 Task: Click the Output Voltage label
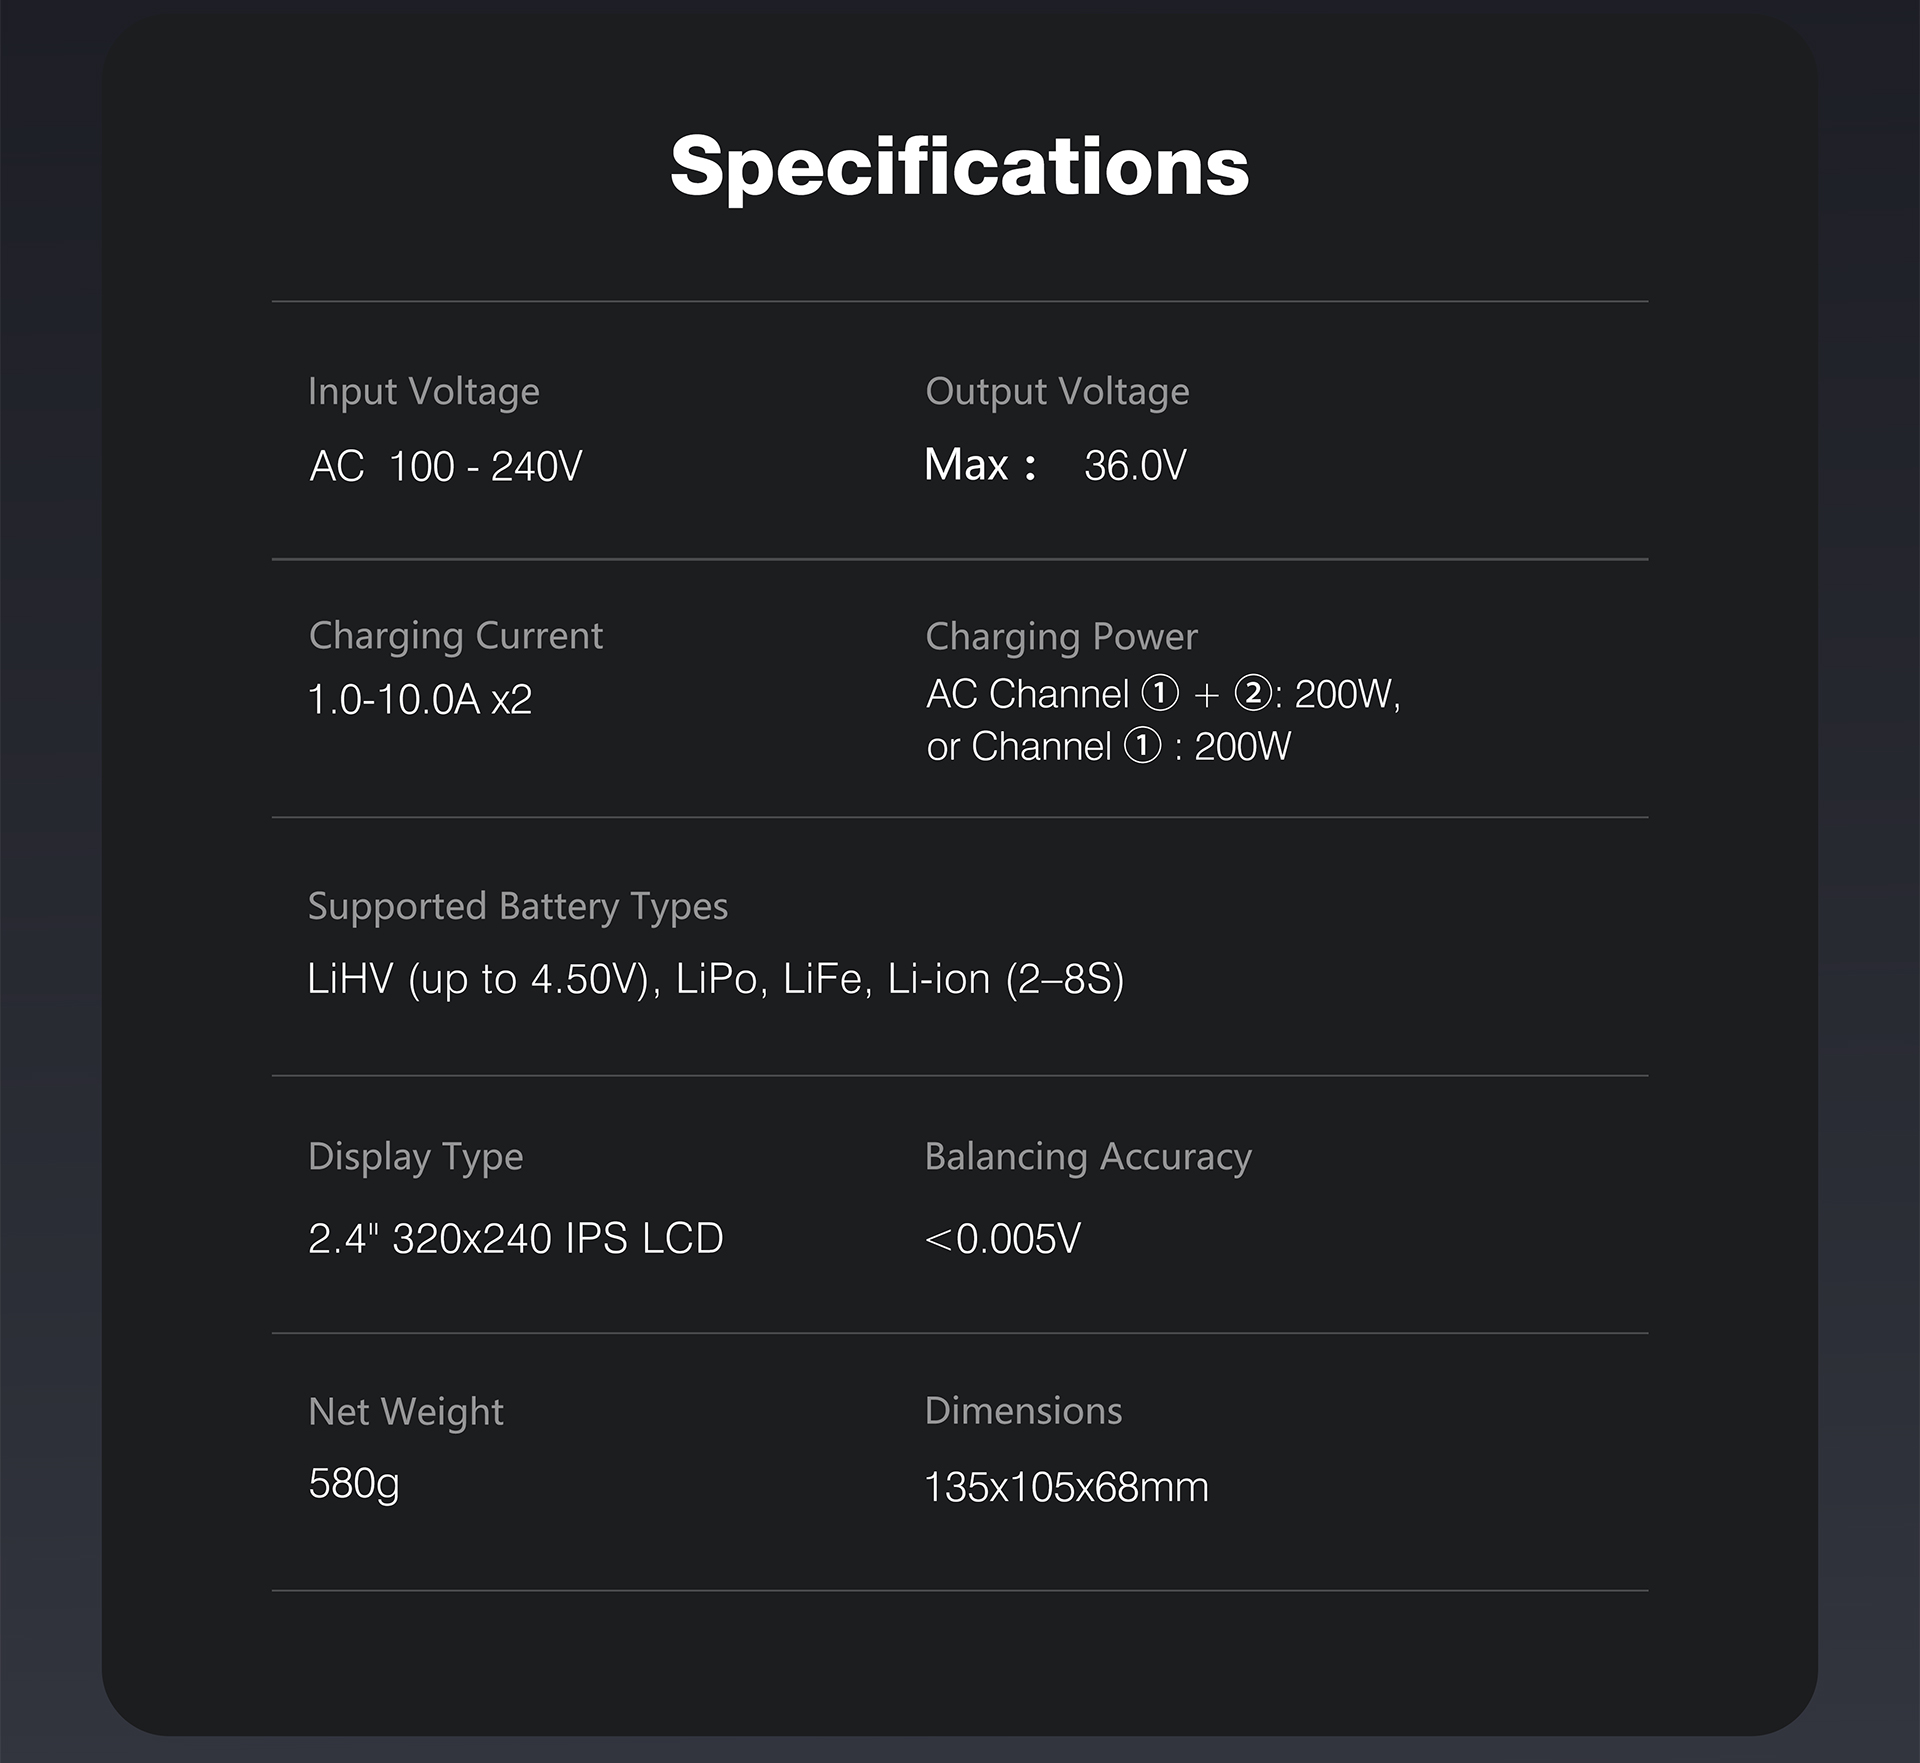1057,391
